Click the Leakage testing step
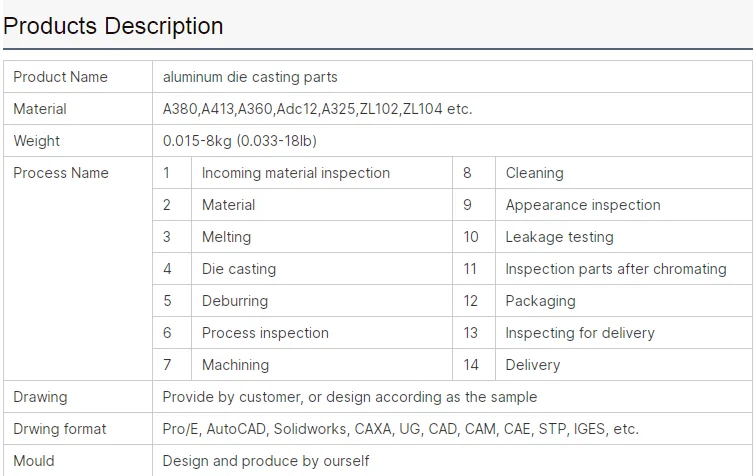This screenshot has width=754, height=476. coord(559,237)
